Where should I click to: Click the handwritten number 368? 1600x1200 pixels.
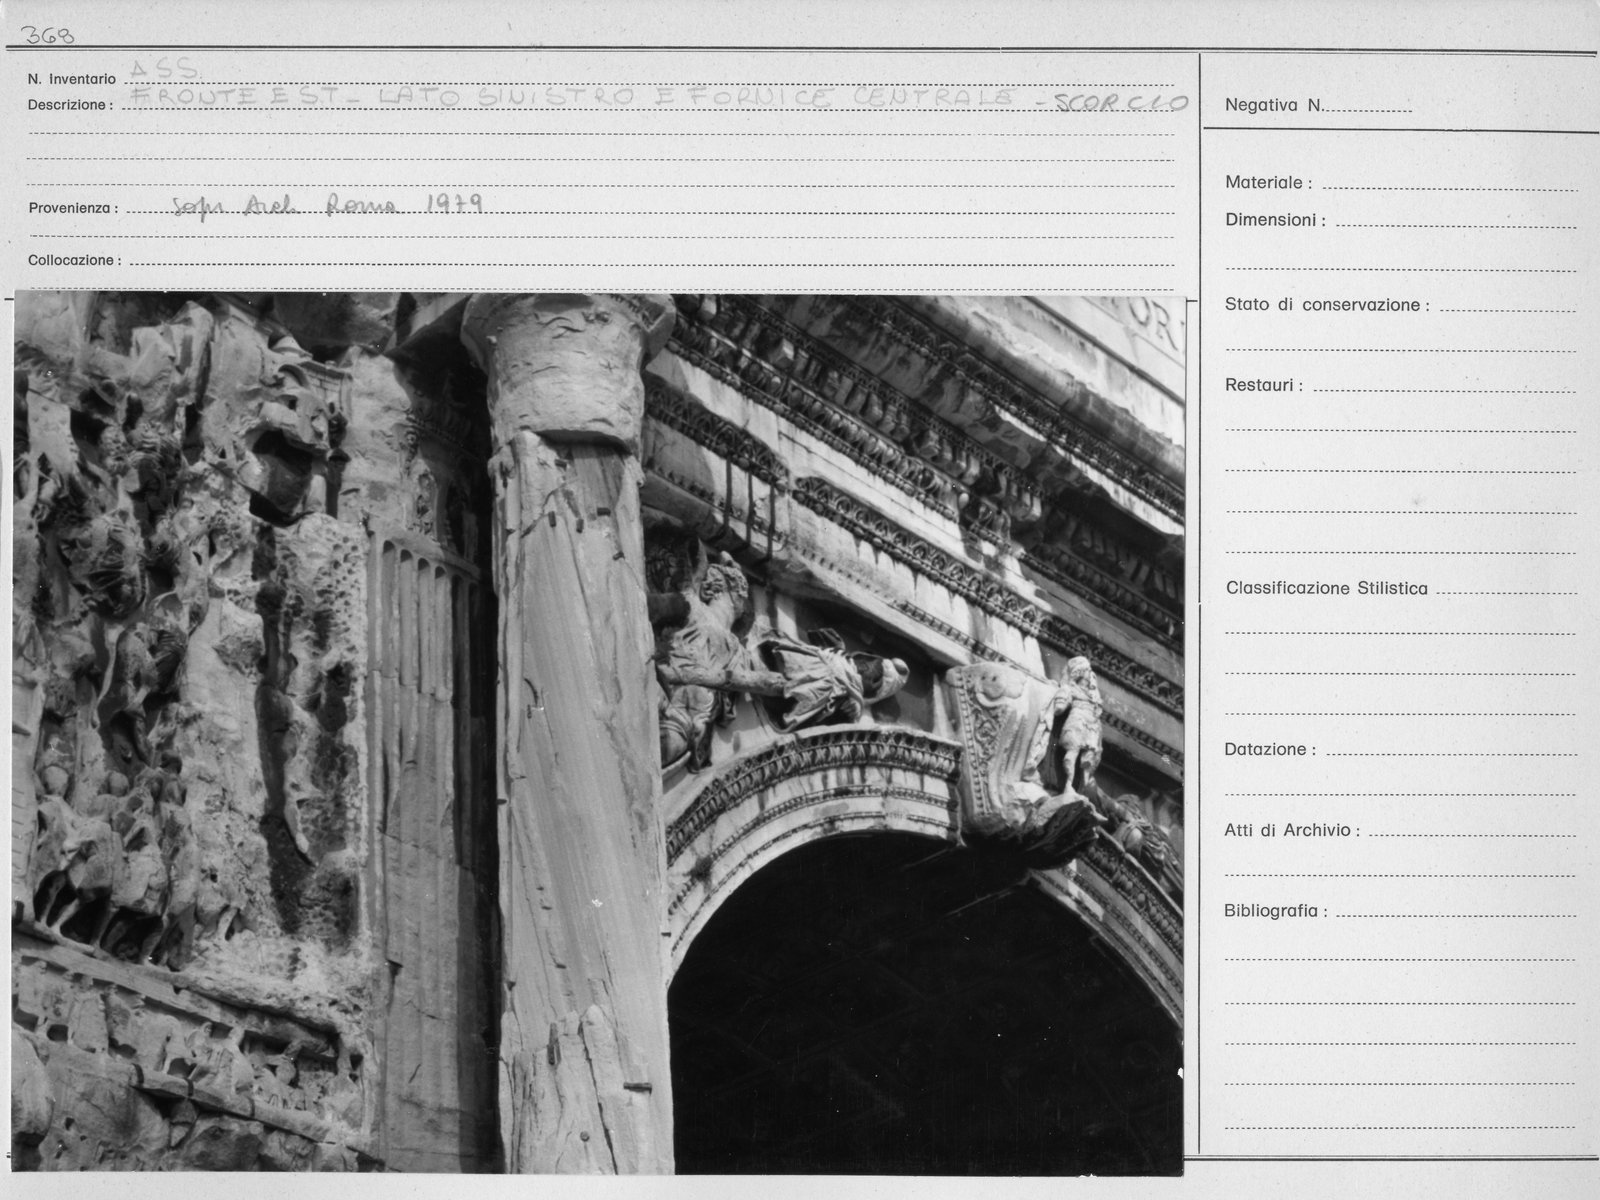point(49,36)
